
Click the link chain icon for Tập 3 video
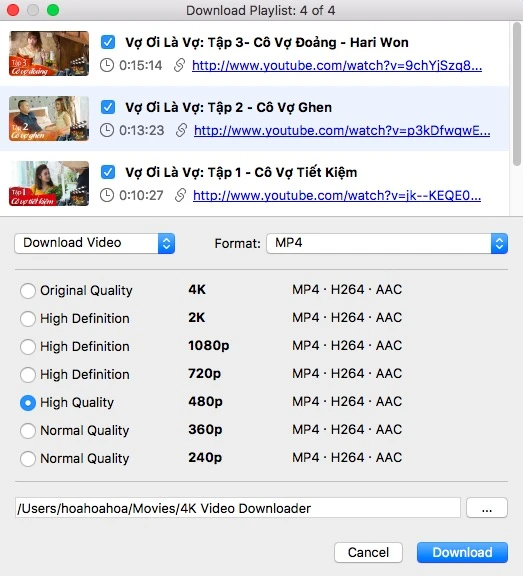(x=179, y=65)
